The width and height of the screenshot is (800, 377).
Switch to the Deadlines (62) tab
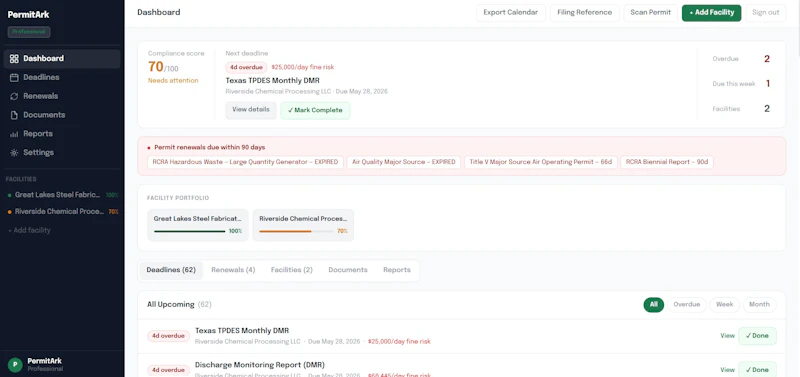[x=171, y=270]
